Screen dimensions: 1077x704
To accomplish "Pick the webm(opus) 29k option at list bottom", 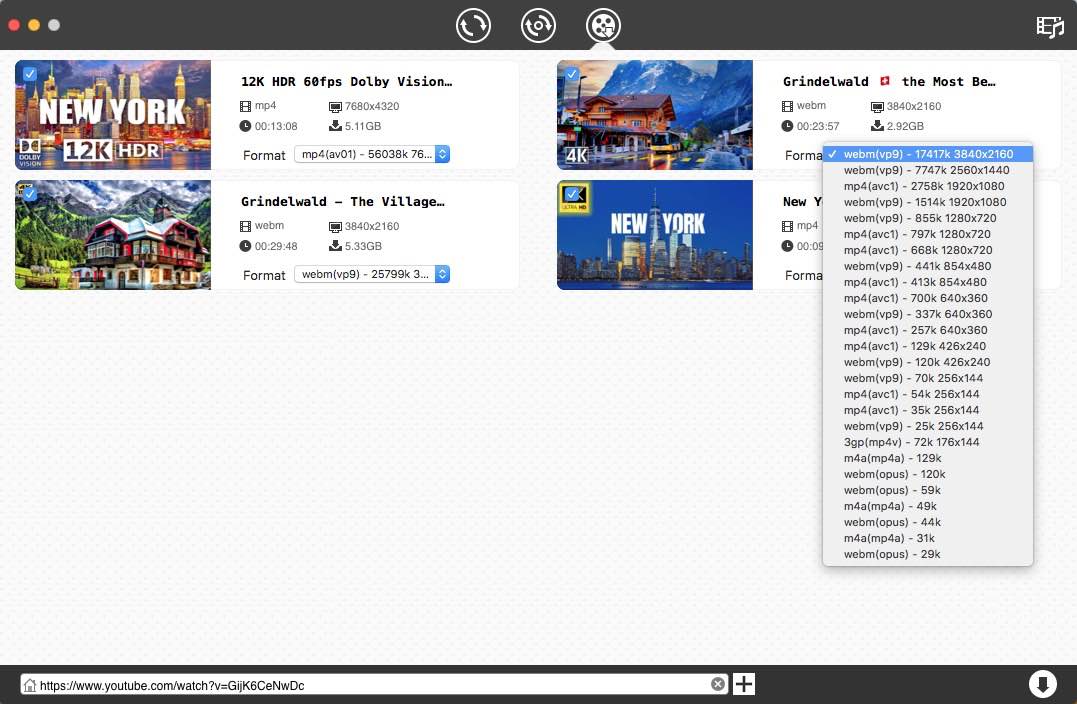I will [891, 554].
